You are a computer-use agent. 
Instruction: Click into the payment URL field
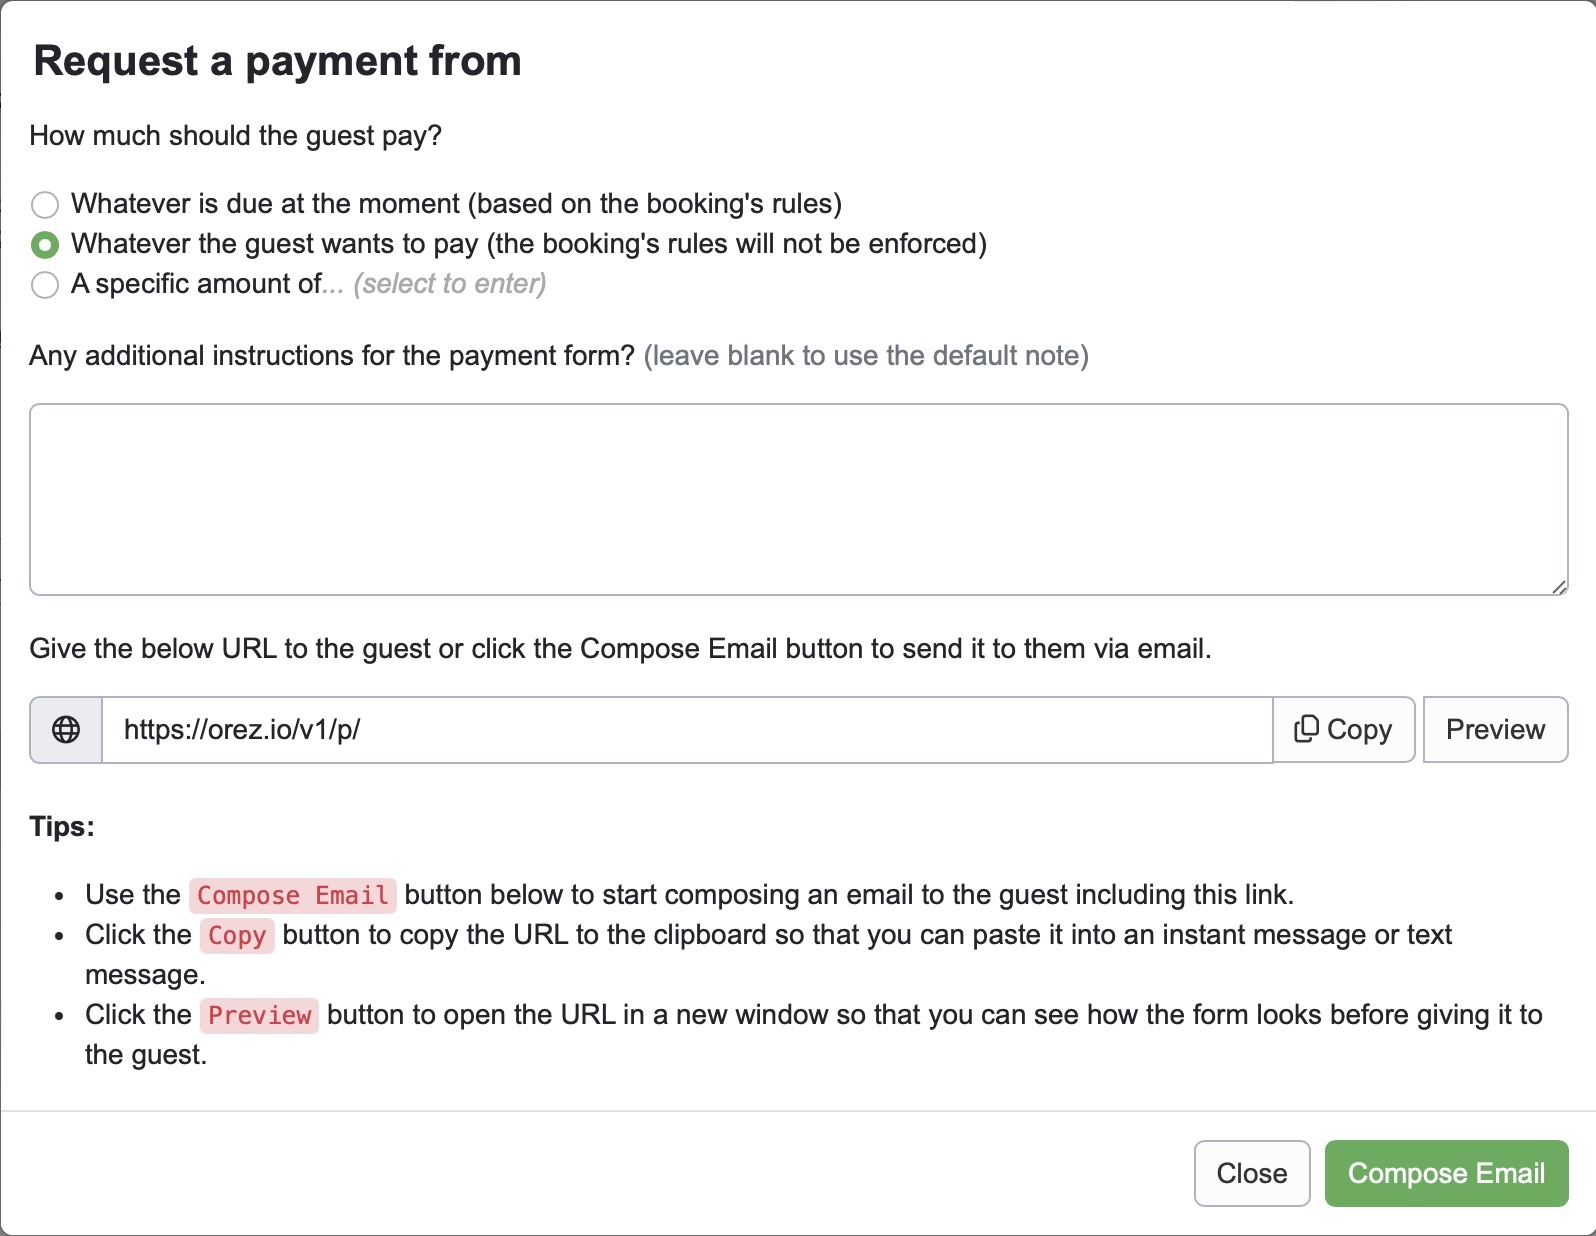(x=686, y=730)
